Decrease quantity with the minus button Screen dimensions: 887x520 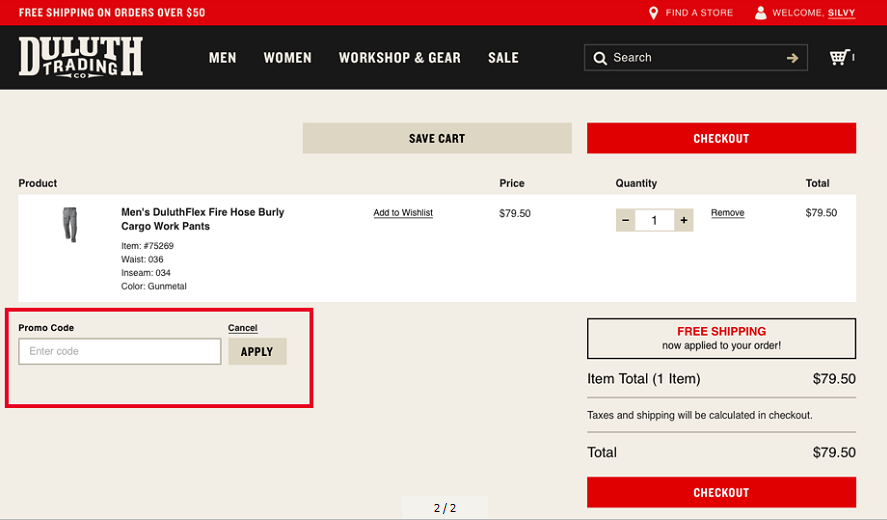(626, 220)
